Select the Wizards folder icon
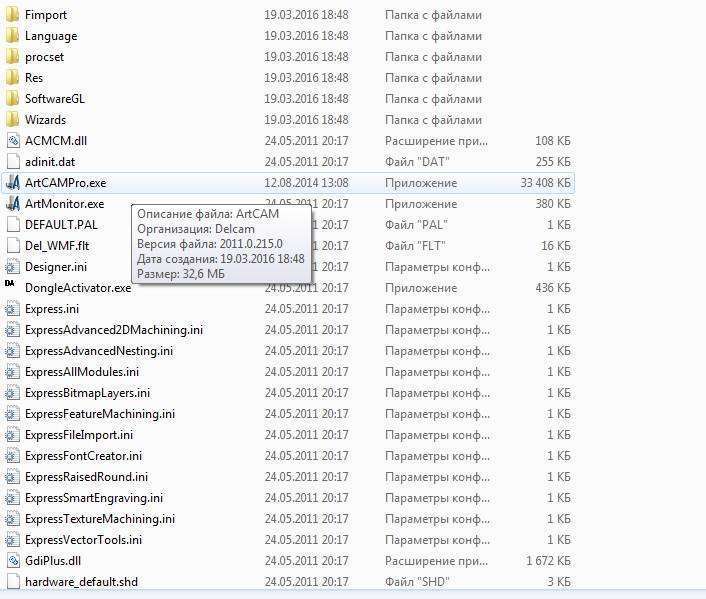This screenshot has height=599, width=706. click(x=12, y=120)
